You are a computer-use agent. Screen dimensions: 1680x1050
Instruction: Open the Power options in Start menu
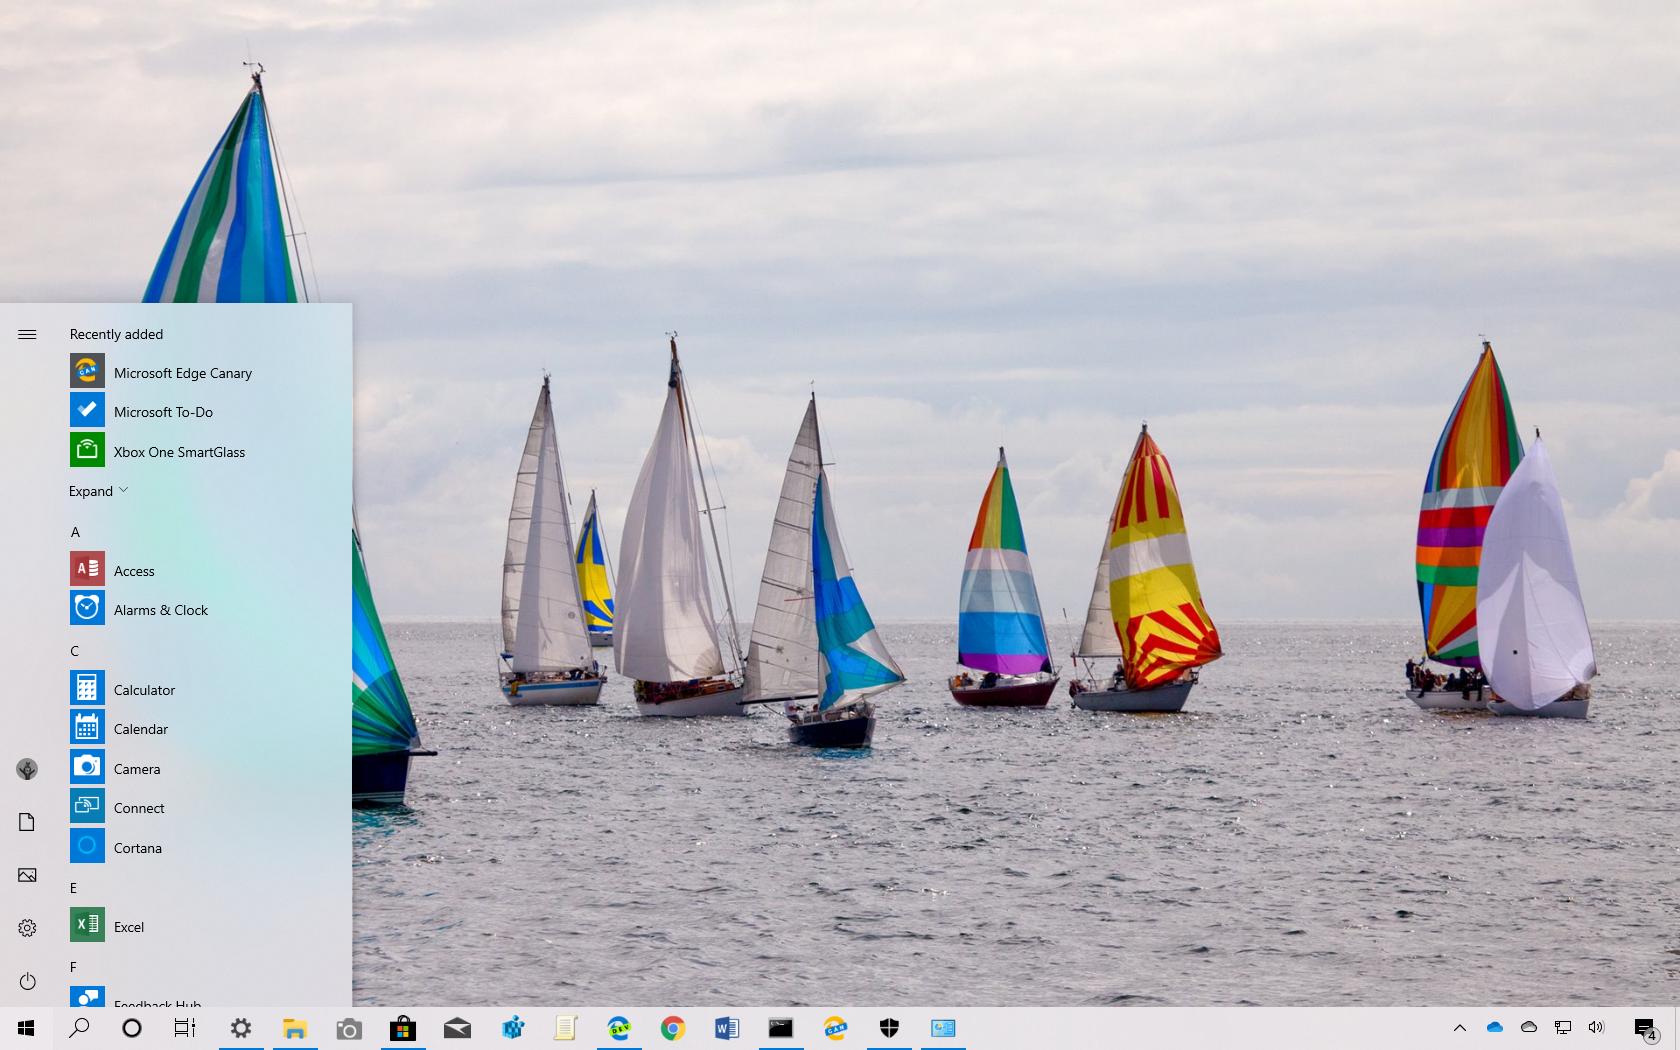point(27,981)
